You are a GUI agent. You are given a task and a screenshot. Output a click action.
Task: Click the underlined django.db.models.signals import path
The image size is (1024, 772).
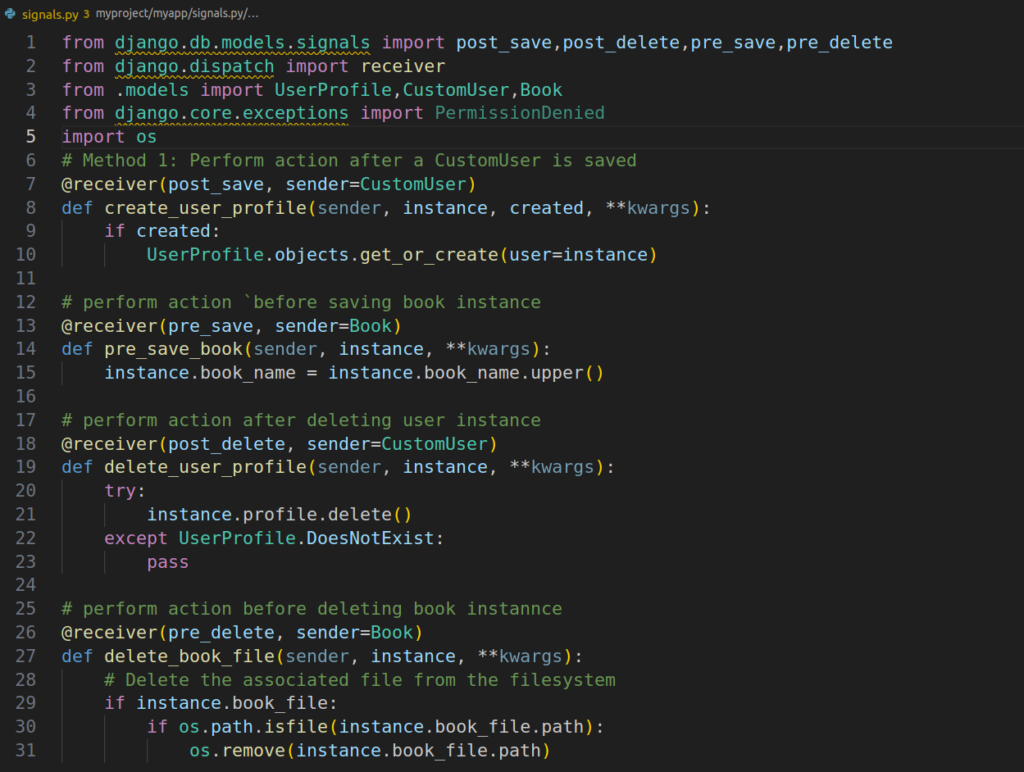[242, 43]
